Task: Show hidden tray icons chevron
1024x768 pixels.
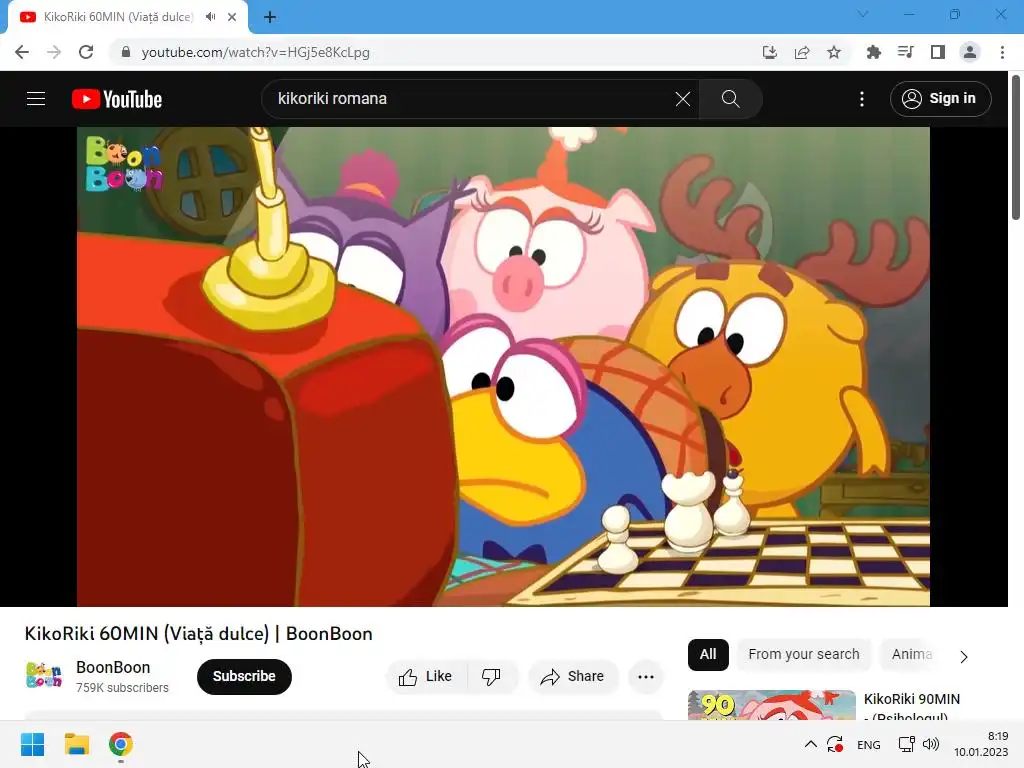Action: (x=810, y=744)
